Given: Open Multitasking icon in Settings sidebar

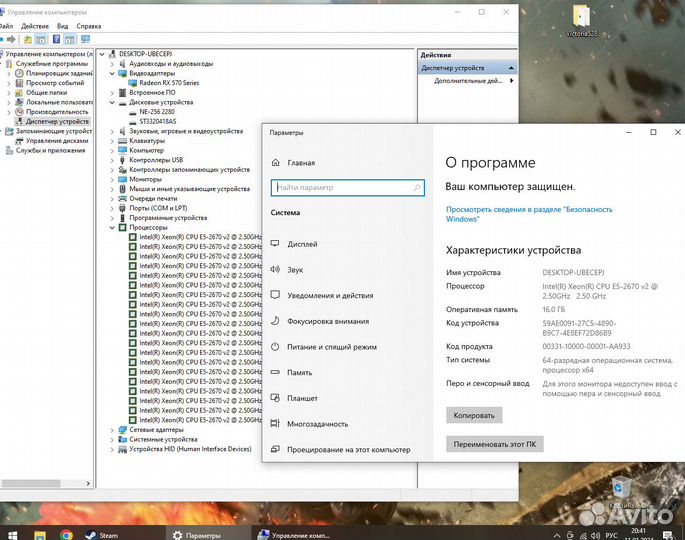Looking at the screenshot, I should click(275, 423).
